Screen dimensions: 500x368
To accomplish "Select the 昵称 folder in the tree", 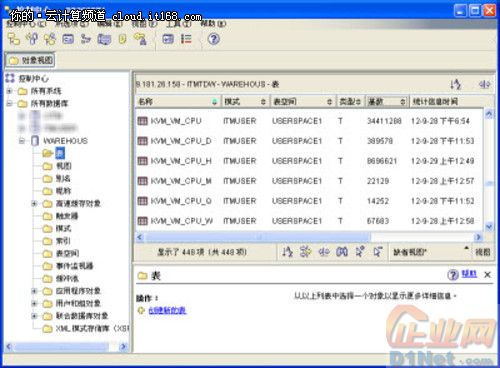I will coord(63,191).
